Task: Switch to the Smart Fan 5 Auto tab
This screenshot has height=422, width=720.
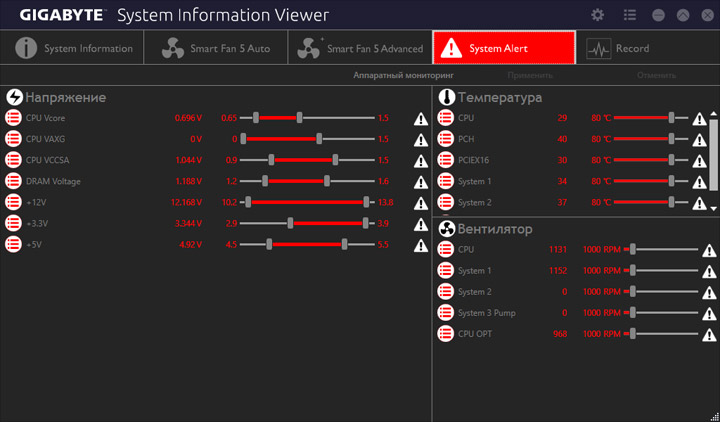Action: [216, 48]
